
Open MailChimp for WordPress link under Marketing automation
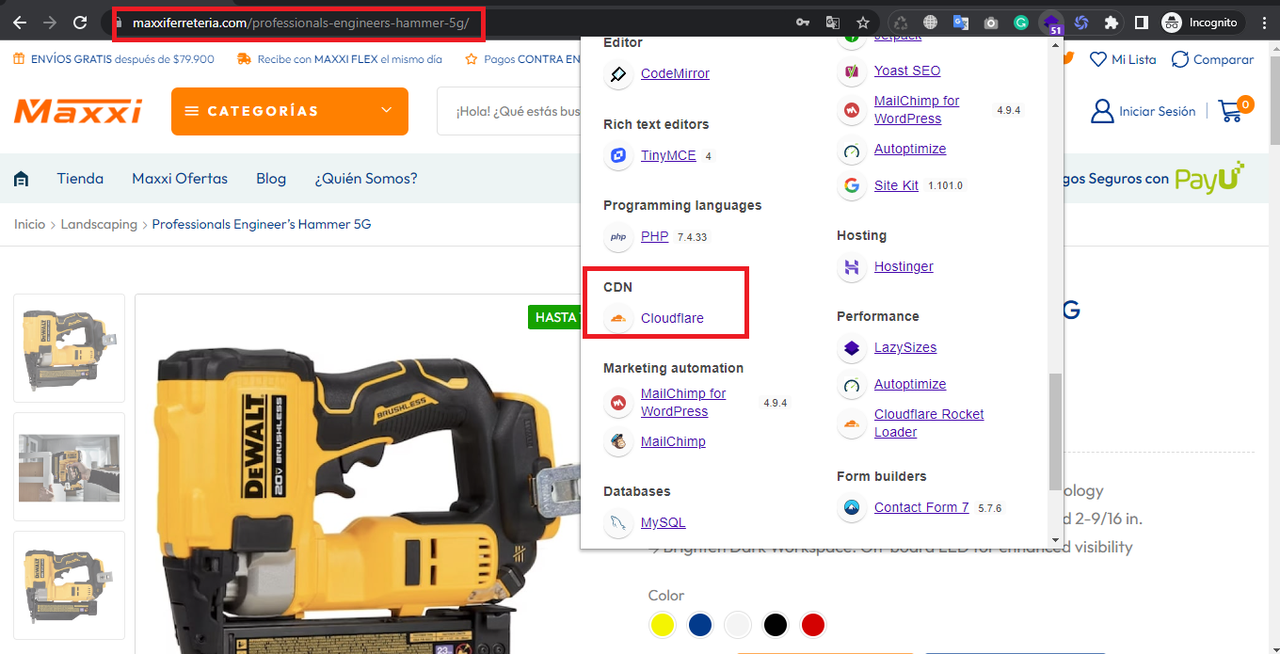pos(683,403)
